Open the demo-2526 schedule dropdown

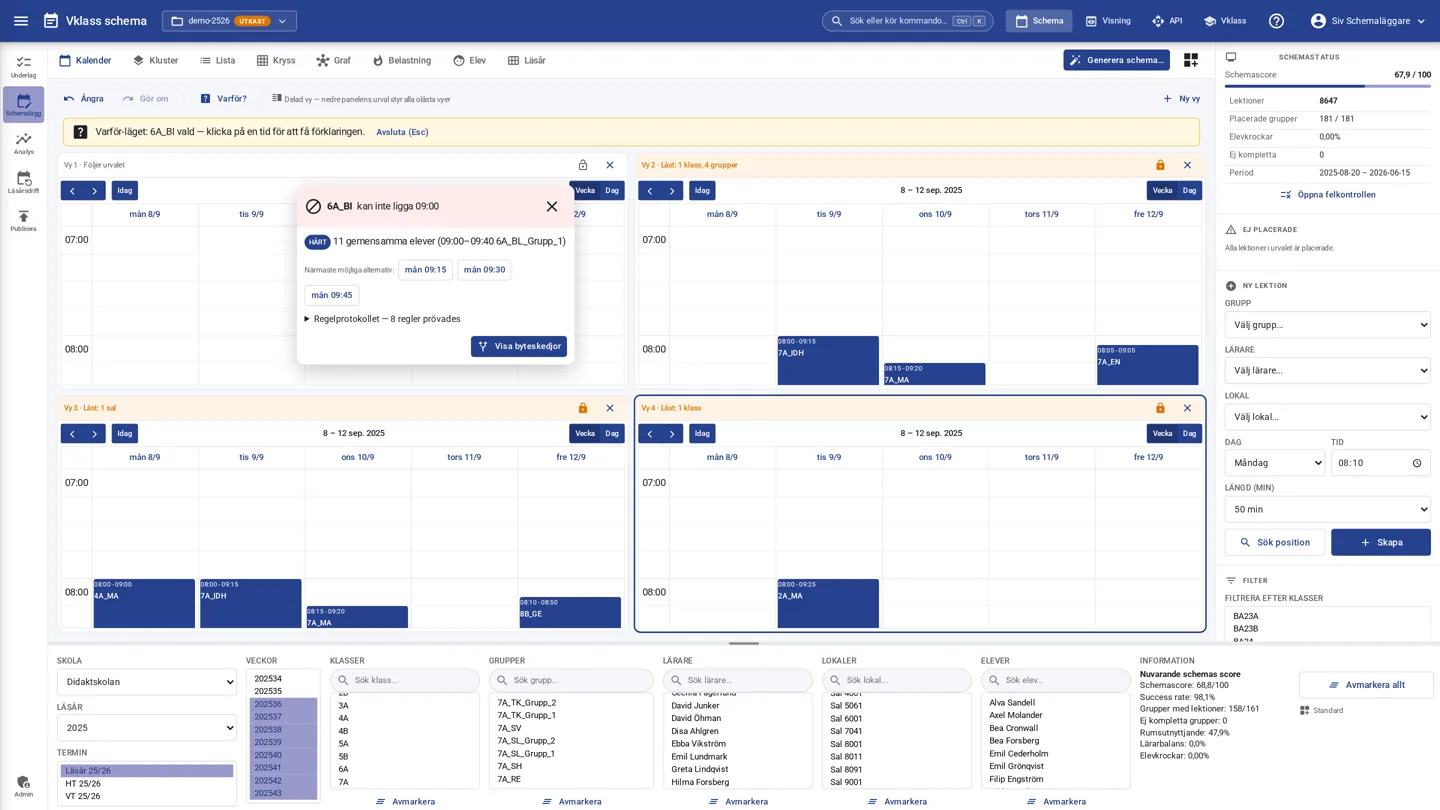coord(229,21)
